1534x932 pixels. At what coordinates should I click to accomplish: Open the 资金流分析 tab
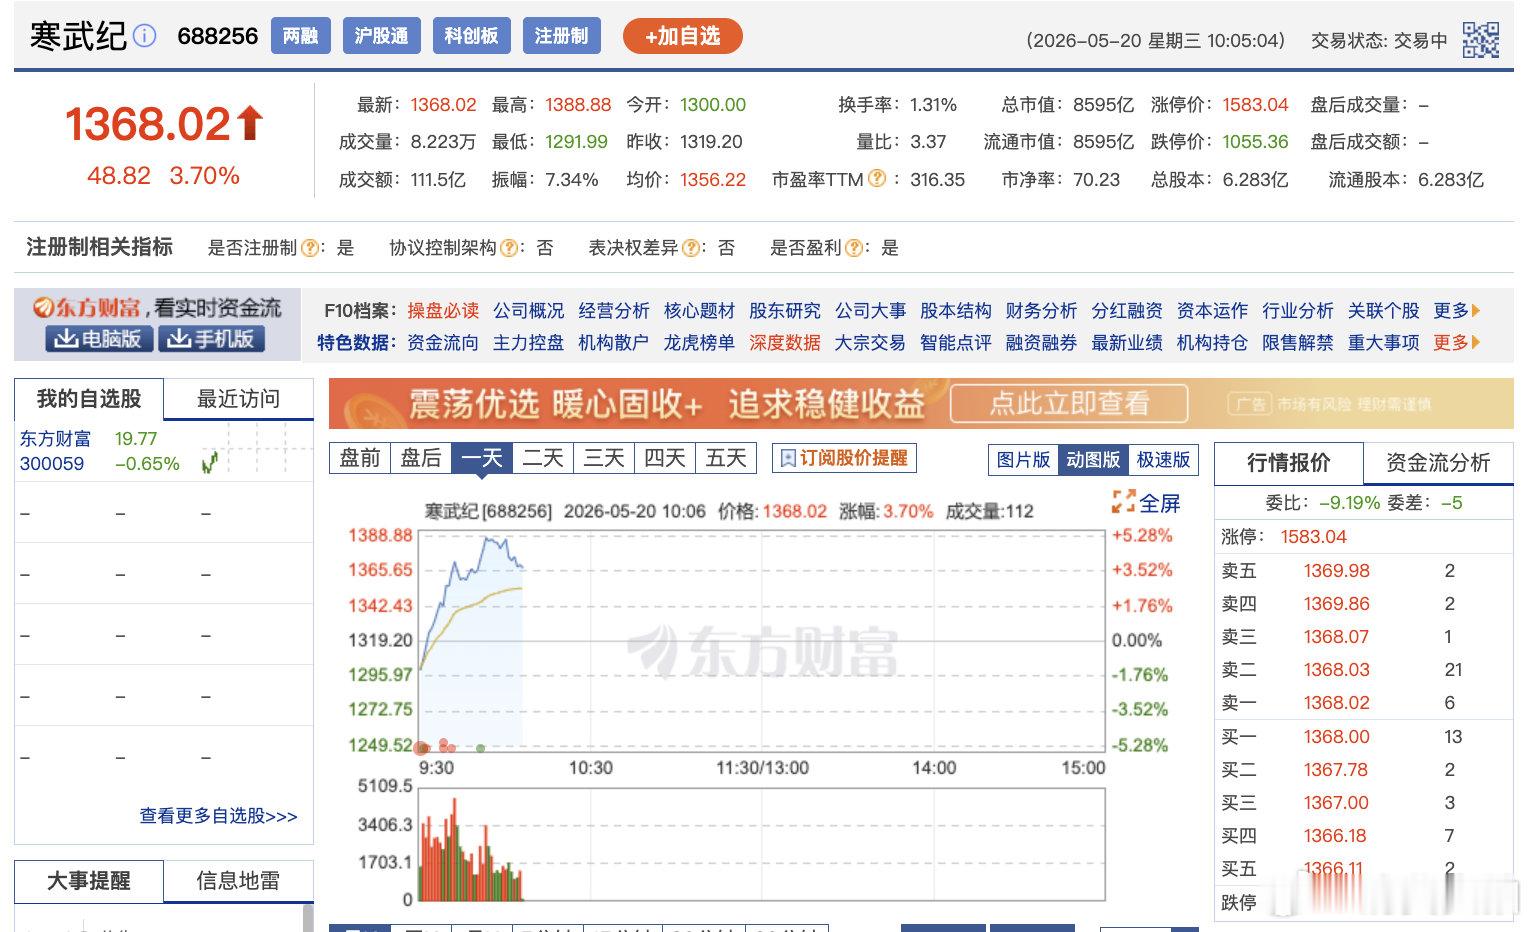(1438, 463)
